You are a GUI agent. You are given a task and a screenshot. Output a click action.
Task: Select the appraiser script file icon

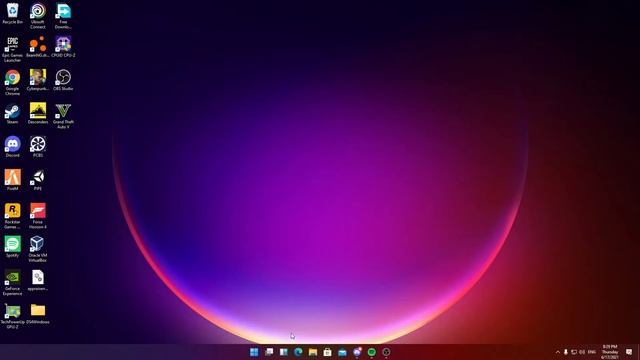pos(38,280)
